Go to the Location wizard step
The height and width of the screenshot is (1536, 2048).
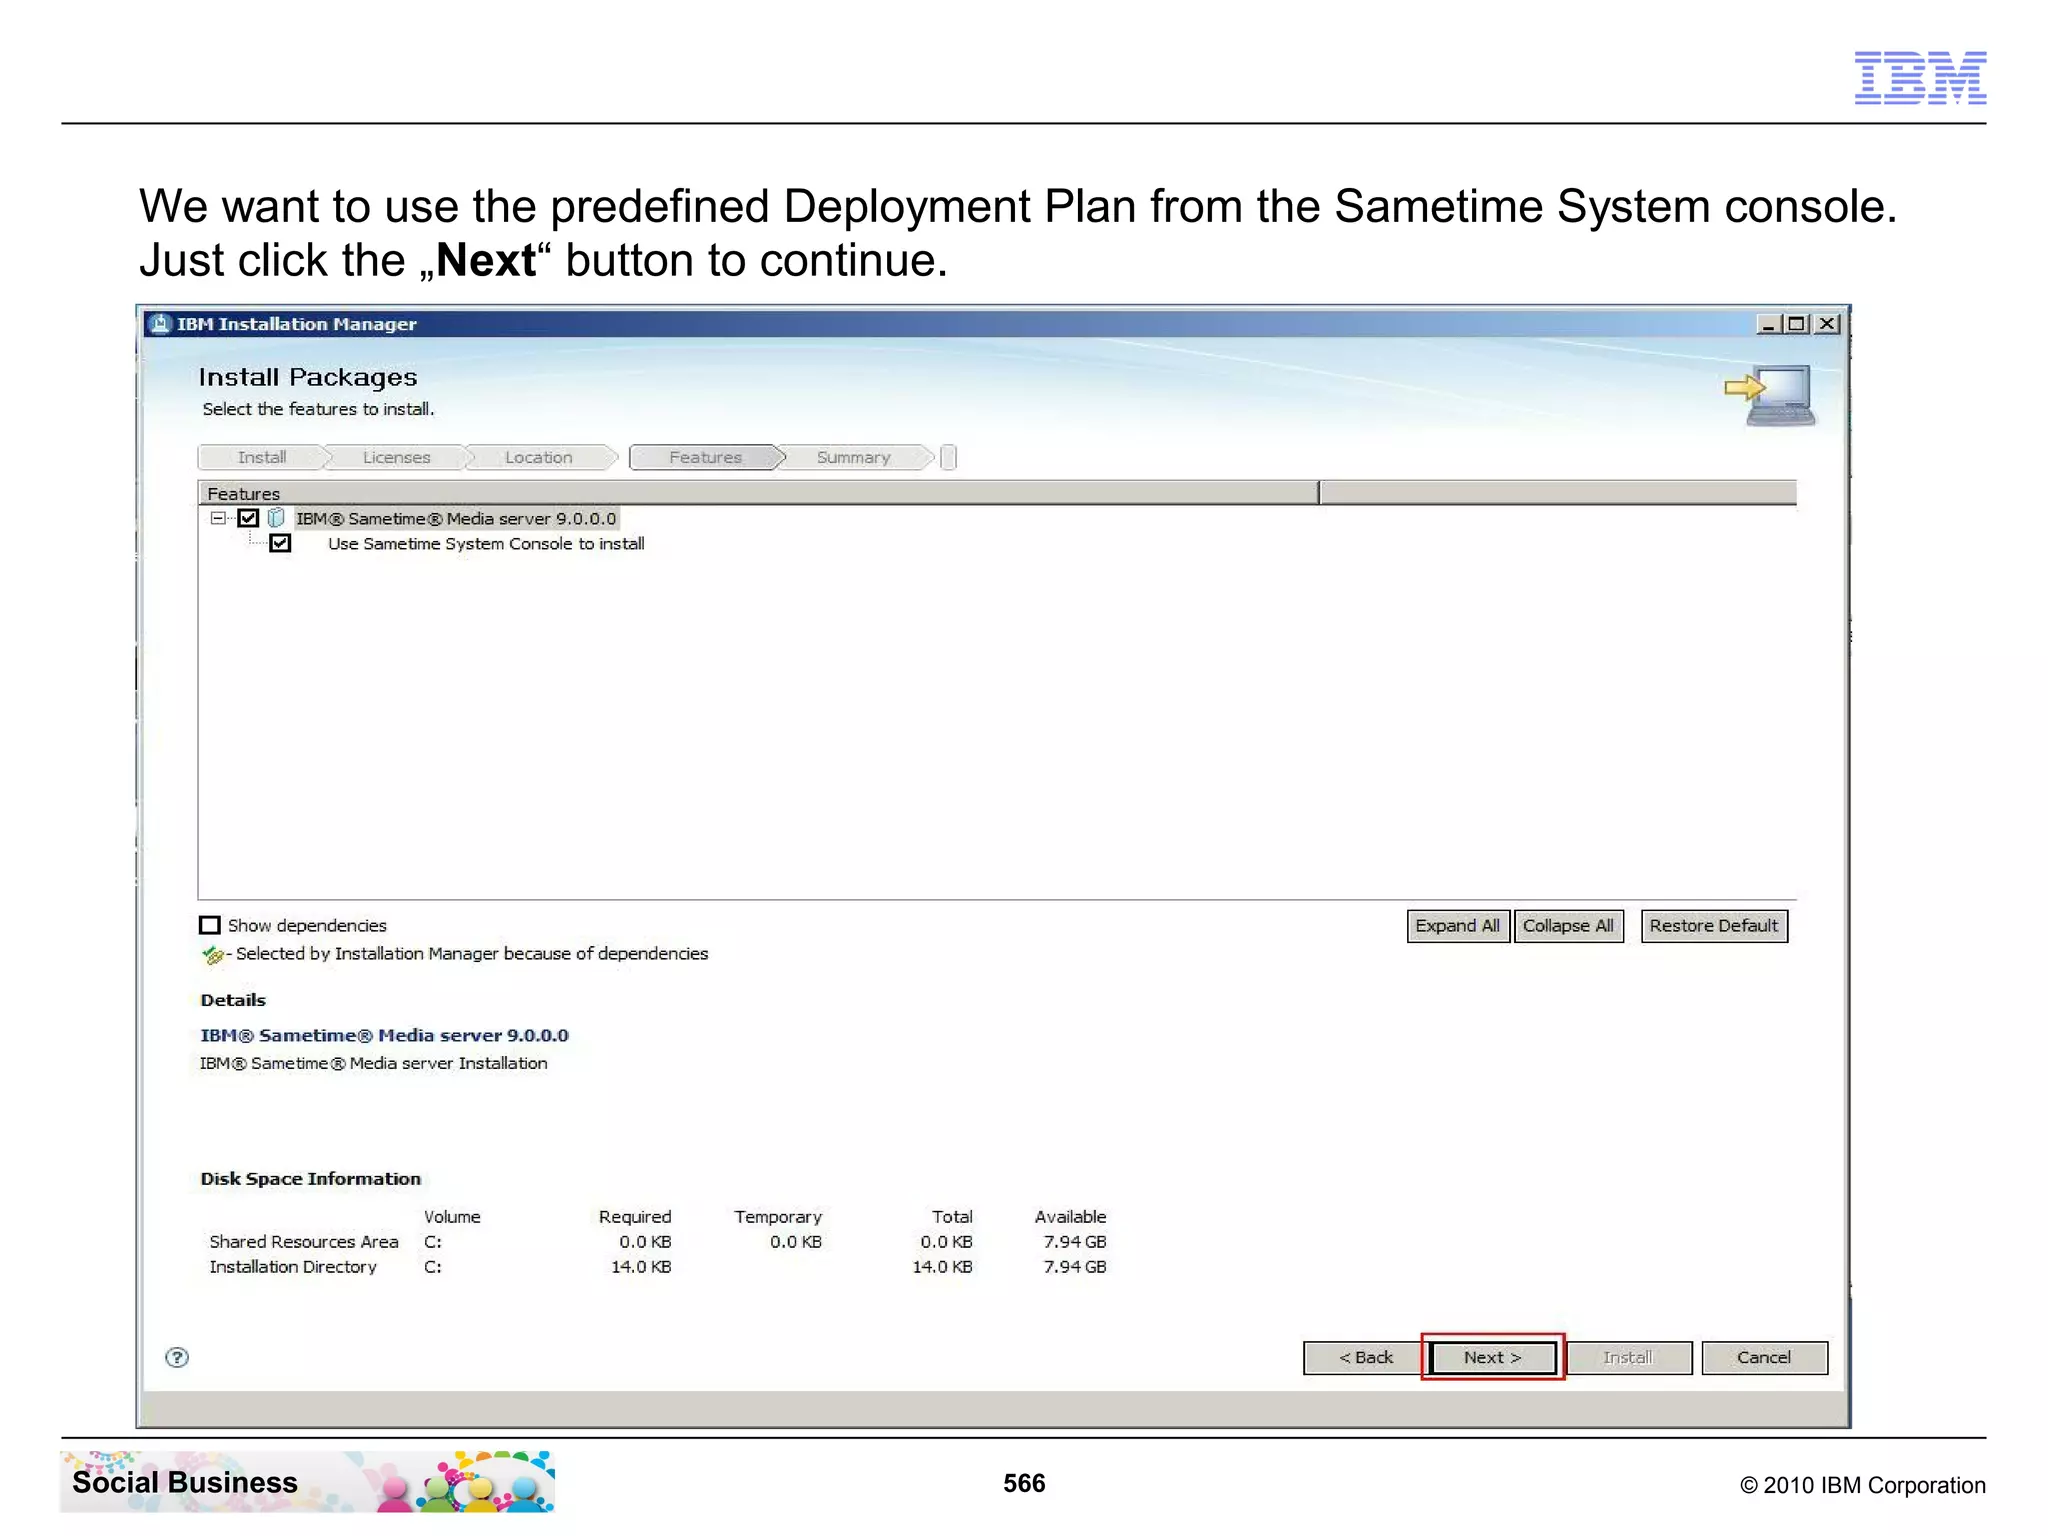tap(539, 457)
